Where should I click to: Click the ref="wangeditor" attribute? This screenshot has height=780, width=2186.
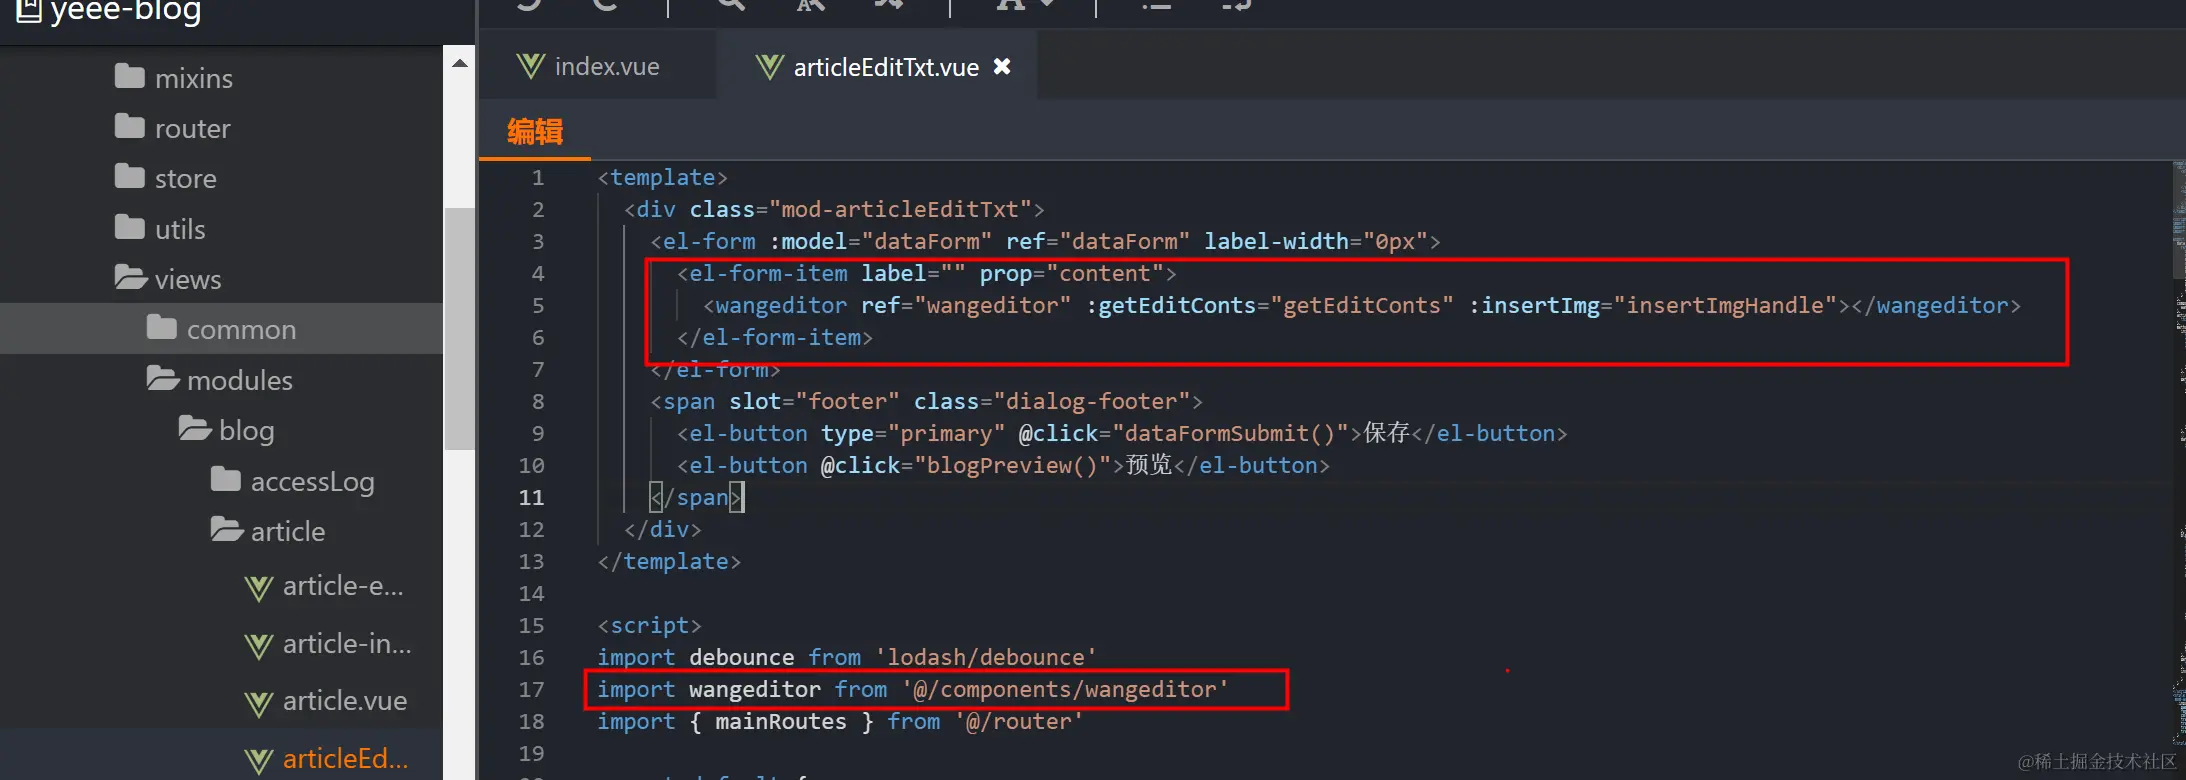click(965, 306)
